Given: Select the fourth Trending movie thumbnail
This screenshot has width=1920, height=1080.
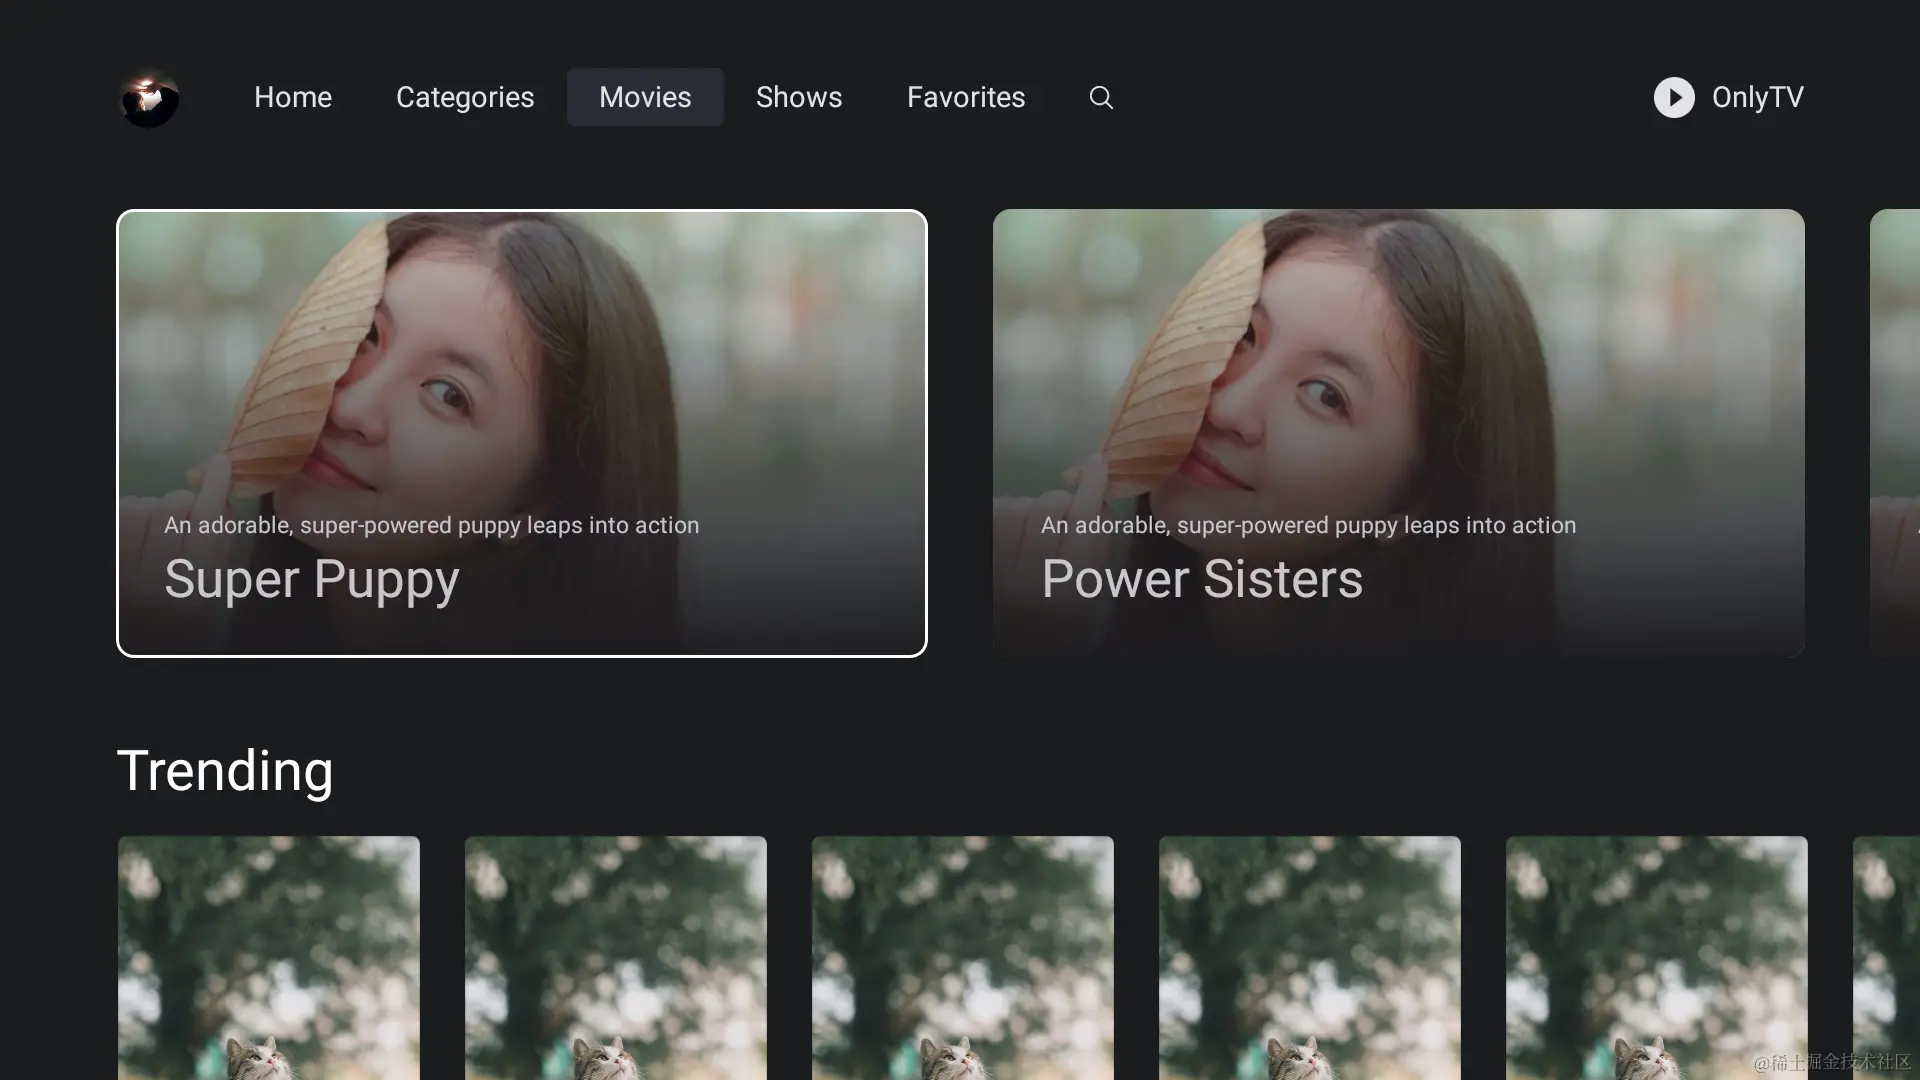Looking at the screenshot, I should [x=1310, y=957].
